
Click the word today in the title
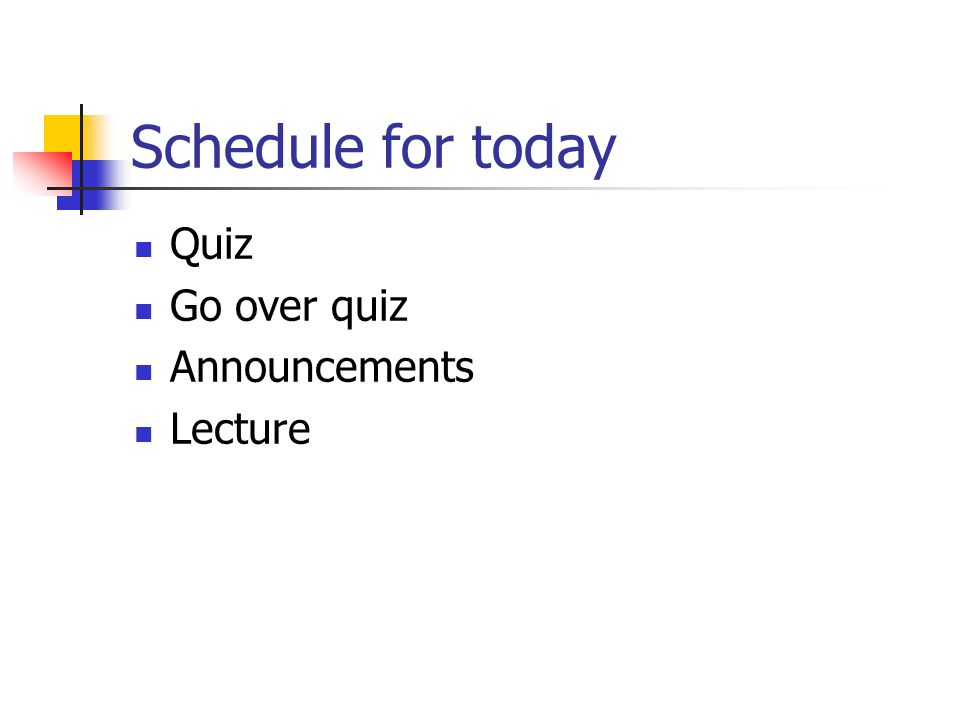point(544,149)
